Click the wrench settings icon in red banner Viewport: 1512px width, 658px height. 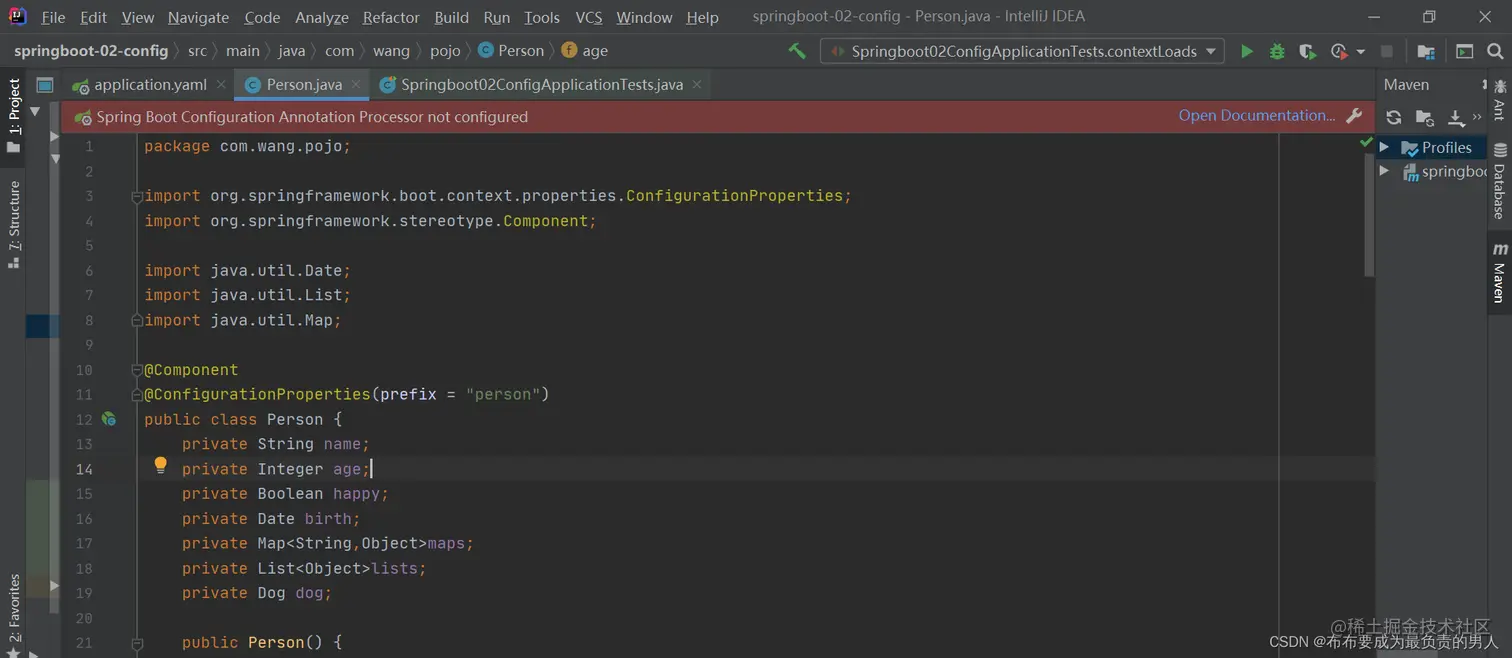tap(1354, 116)
